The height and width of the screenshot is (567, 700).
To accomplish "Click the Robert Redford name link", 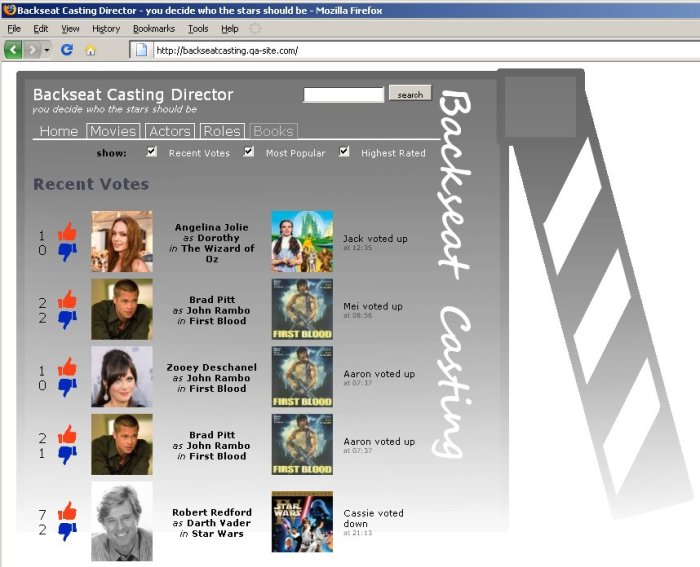I will pyautogui.click(x=212, y=513).
